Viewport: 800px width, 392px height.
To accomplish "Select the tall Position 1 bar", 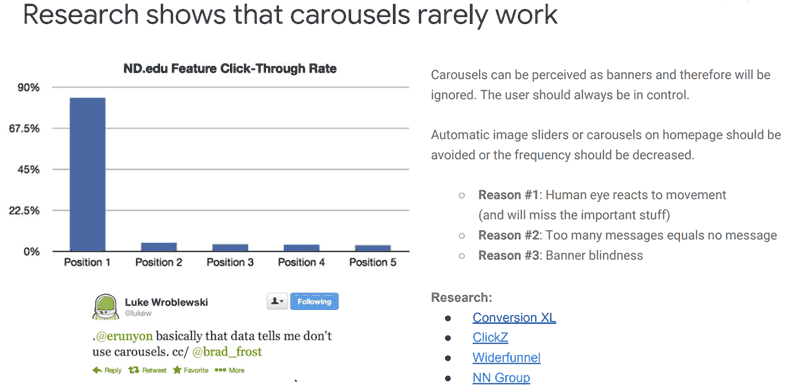I will (x=87, y=175).
